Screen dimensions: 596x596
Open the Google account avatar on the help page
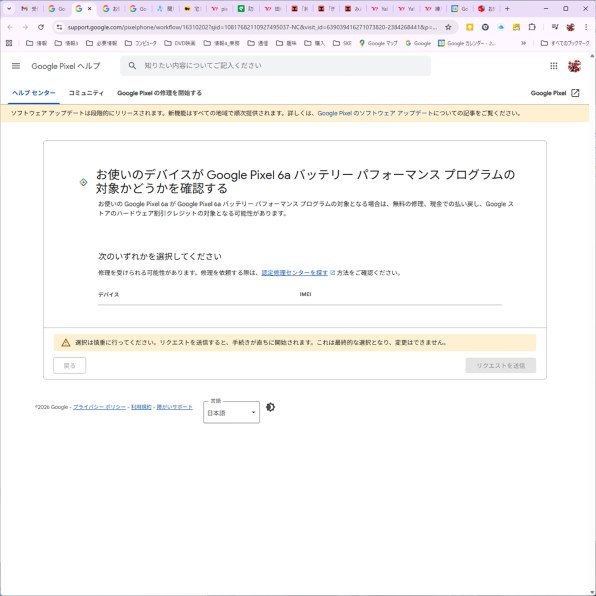tap(574, 66)
